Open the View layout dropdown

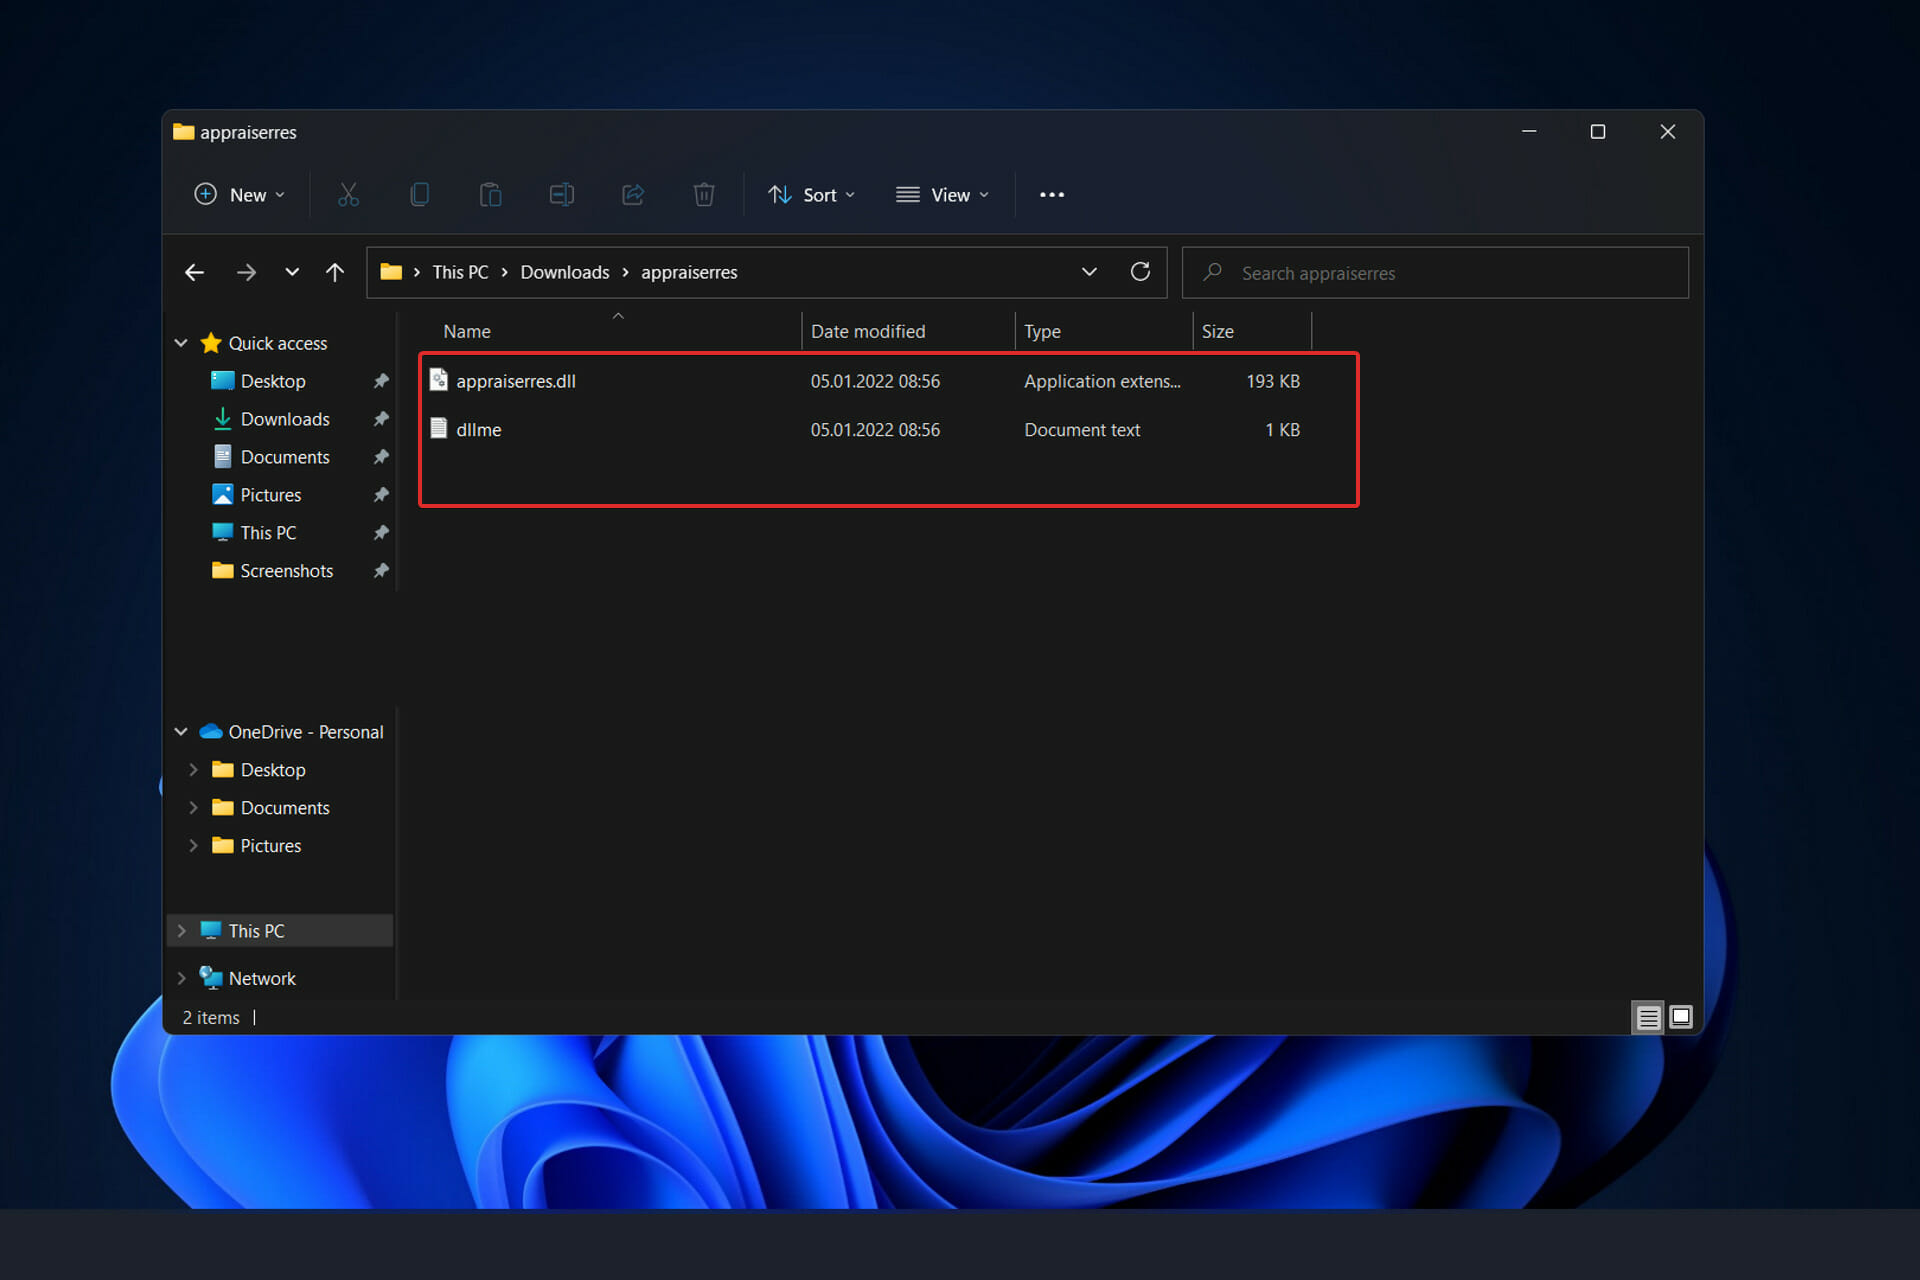(943, 195)
